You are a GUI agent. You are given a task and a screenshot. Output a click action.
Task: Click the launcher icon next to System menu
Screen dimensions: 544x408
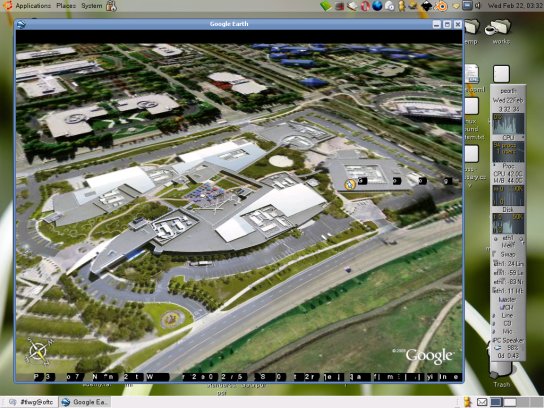111,6
